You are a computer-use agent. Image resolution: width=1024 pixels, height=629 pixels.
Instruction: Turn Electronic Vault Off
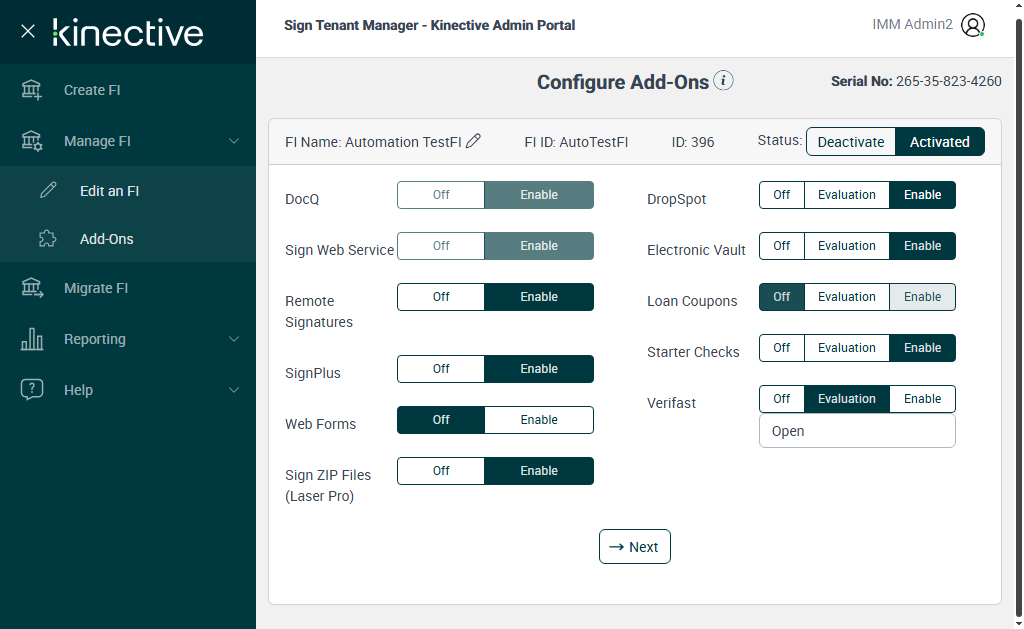pyautogui.click(x=782, y=246)
